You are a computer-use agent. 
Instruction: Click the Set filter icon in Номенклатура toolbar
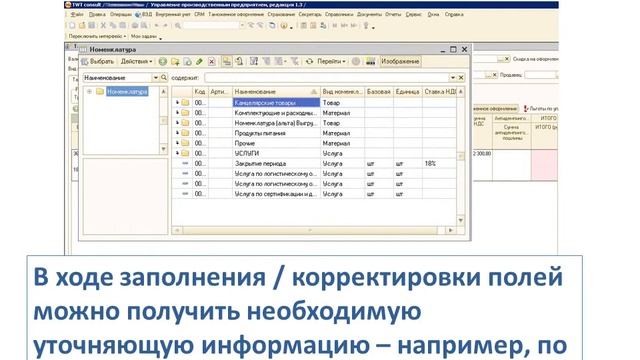point(254,62)
